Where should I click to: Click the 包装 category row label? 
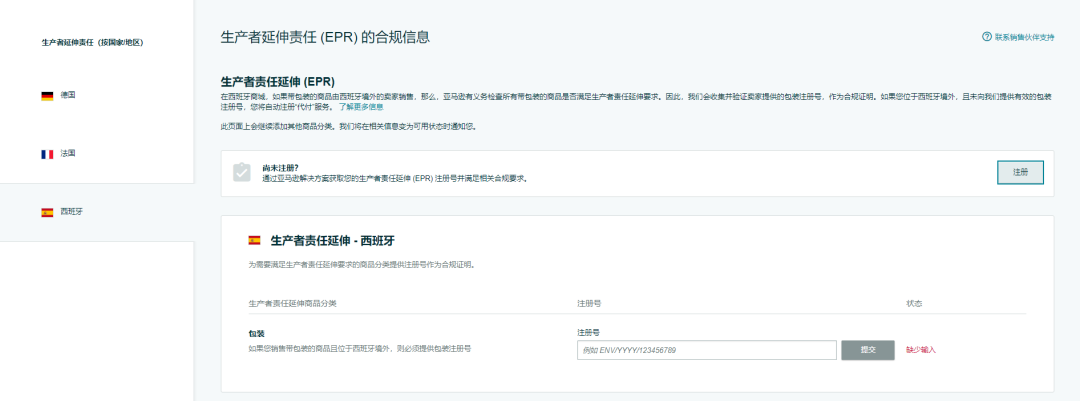point(256,333)
